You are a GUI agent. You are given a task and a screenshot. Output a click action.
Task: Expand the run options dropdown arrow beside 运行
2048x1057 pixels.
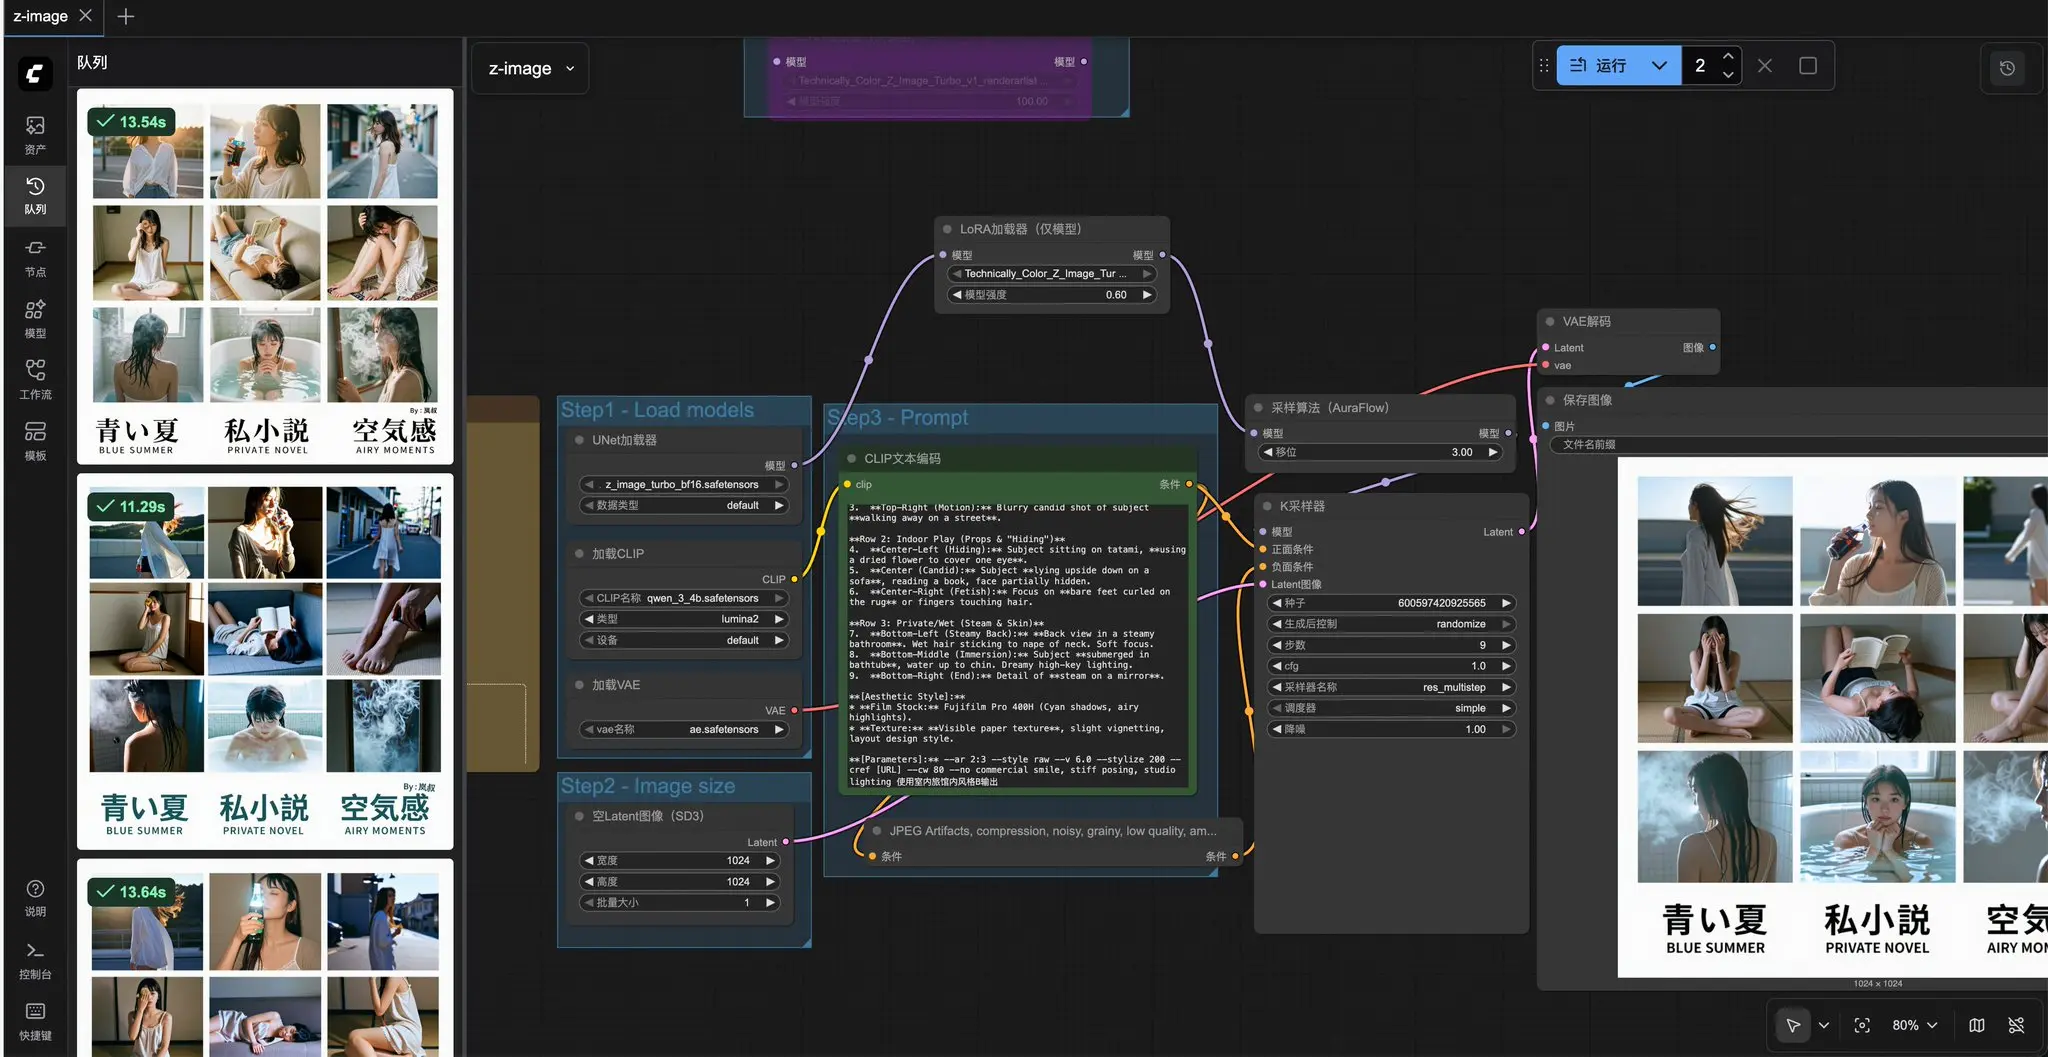click(x=1660, y=66)
